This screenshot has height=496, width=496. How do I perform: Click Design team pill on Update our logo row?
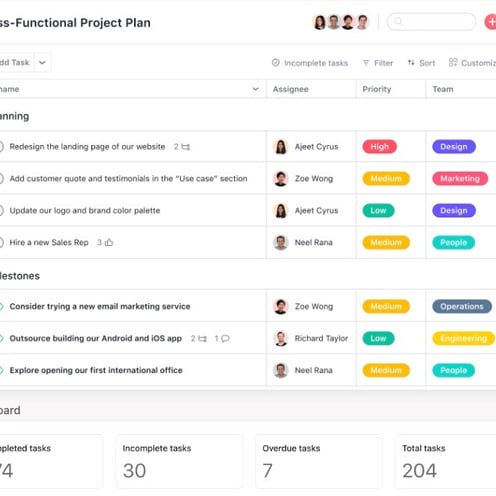[x=454, y=211]
